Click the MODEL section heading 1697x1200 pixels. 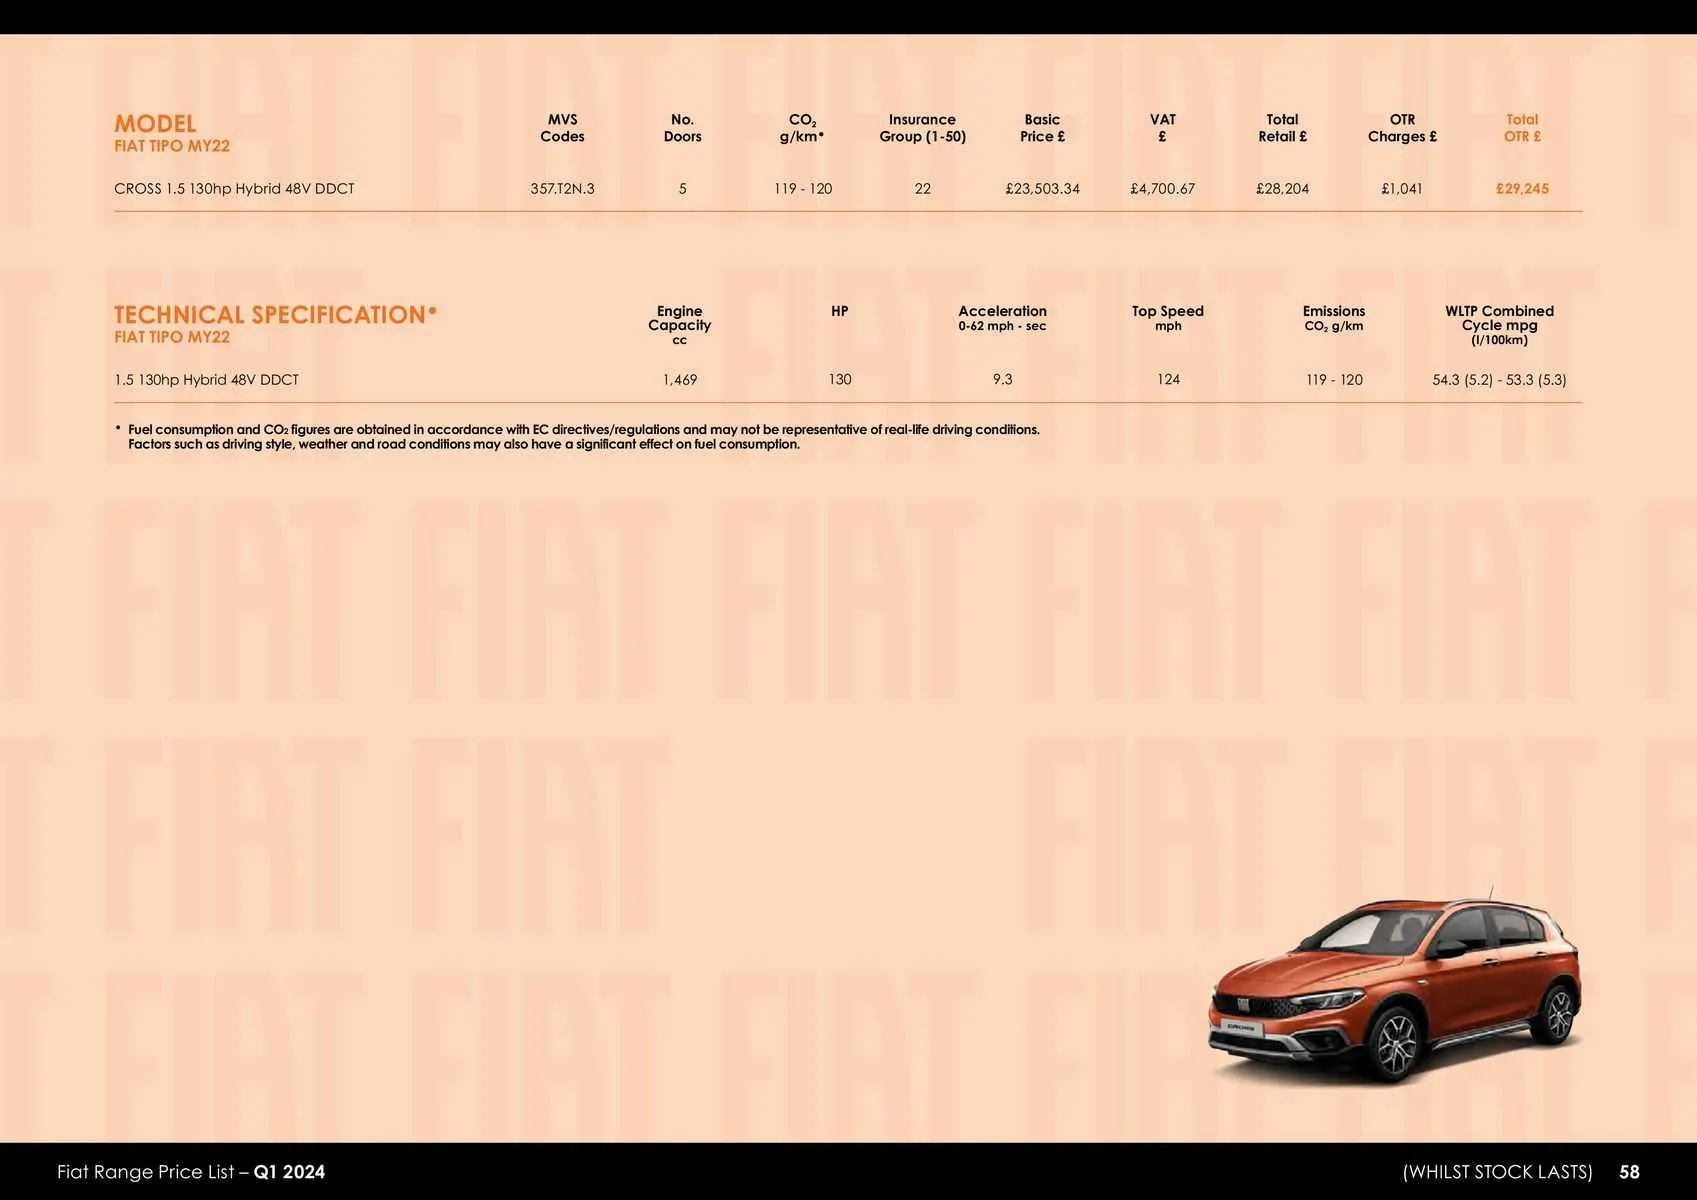tap(156, 123)
